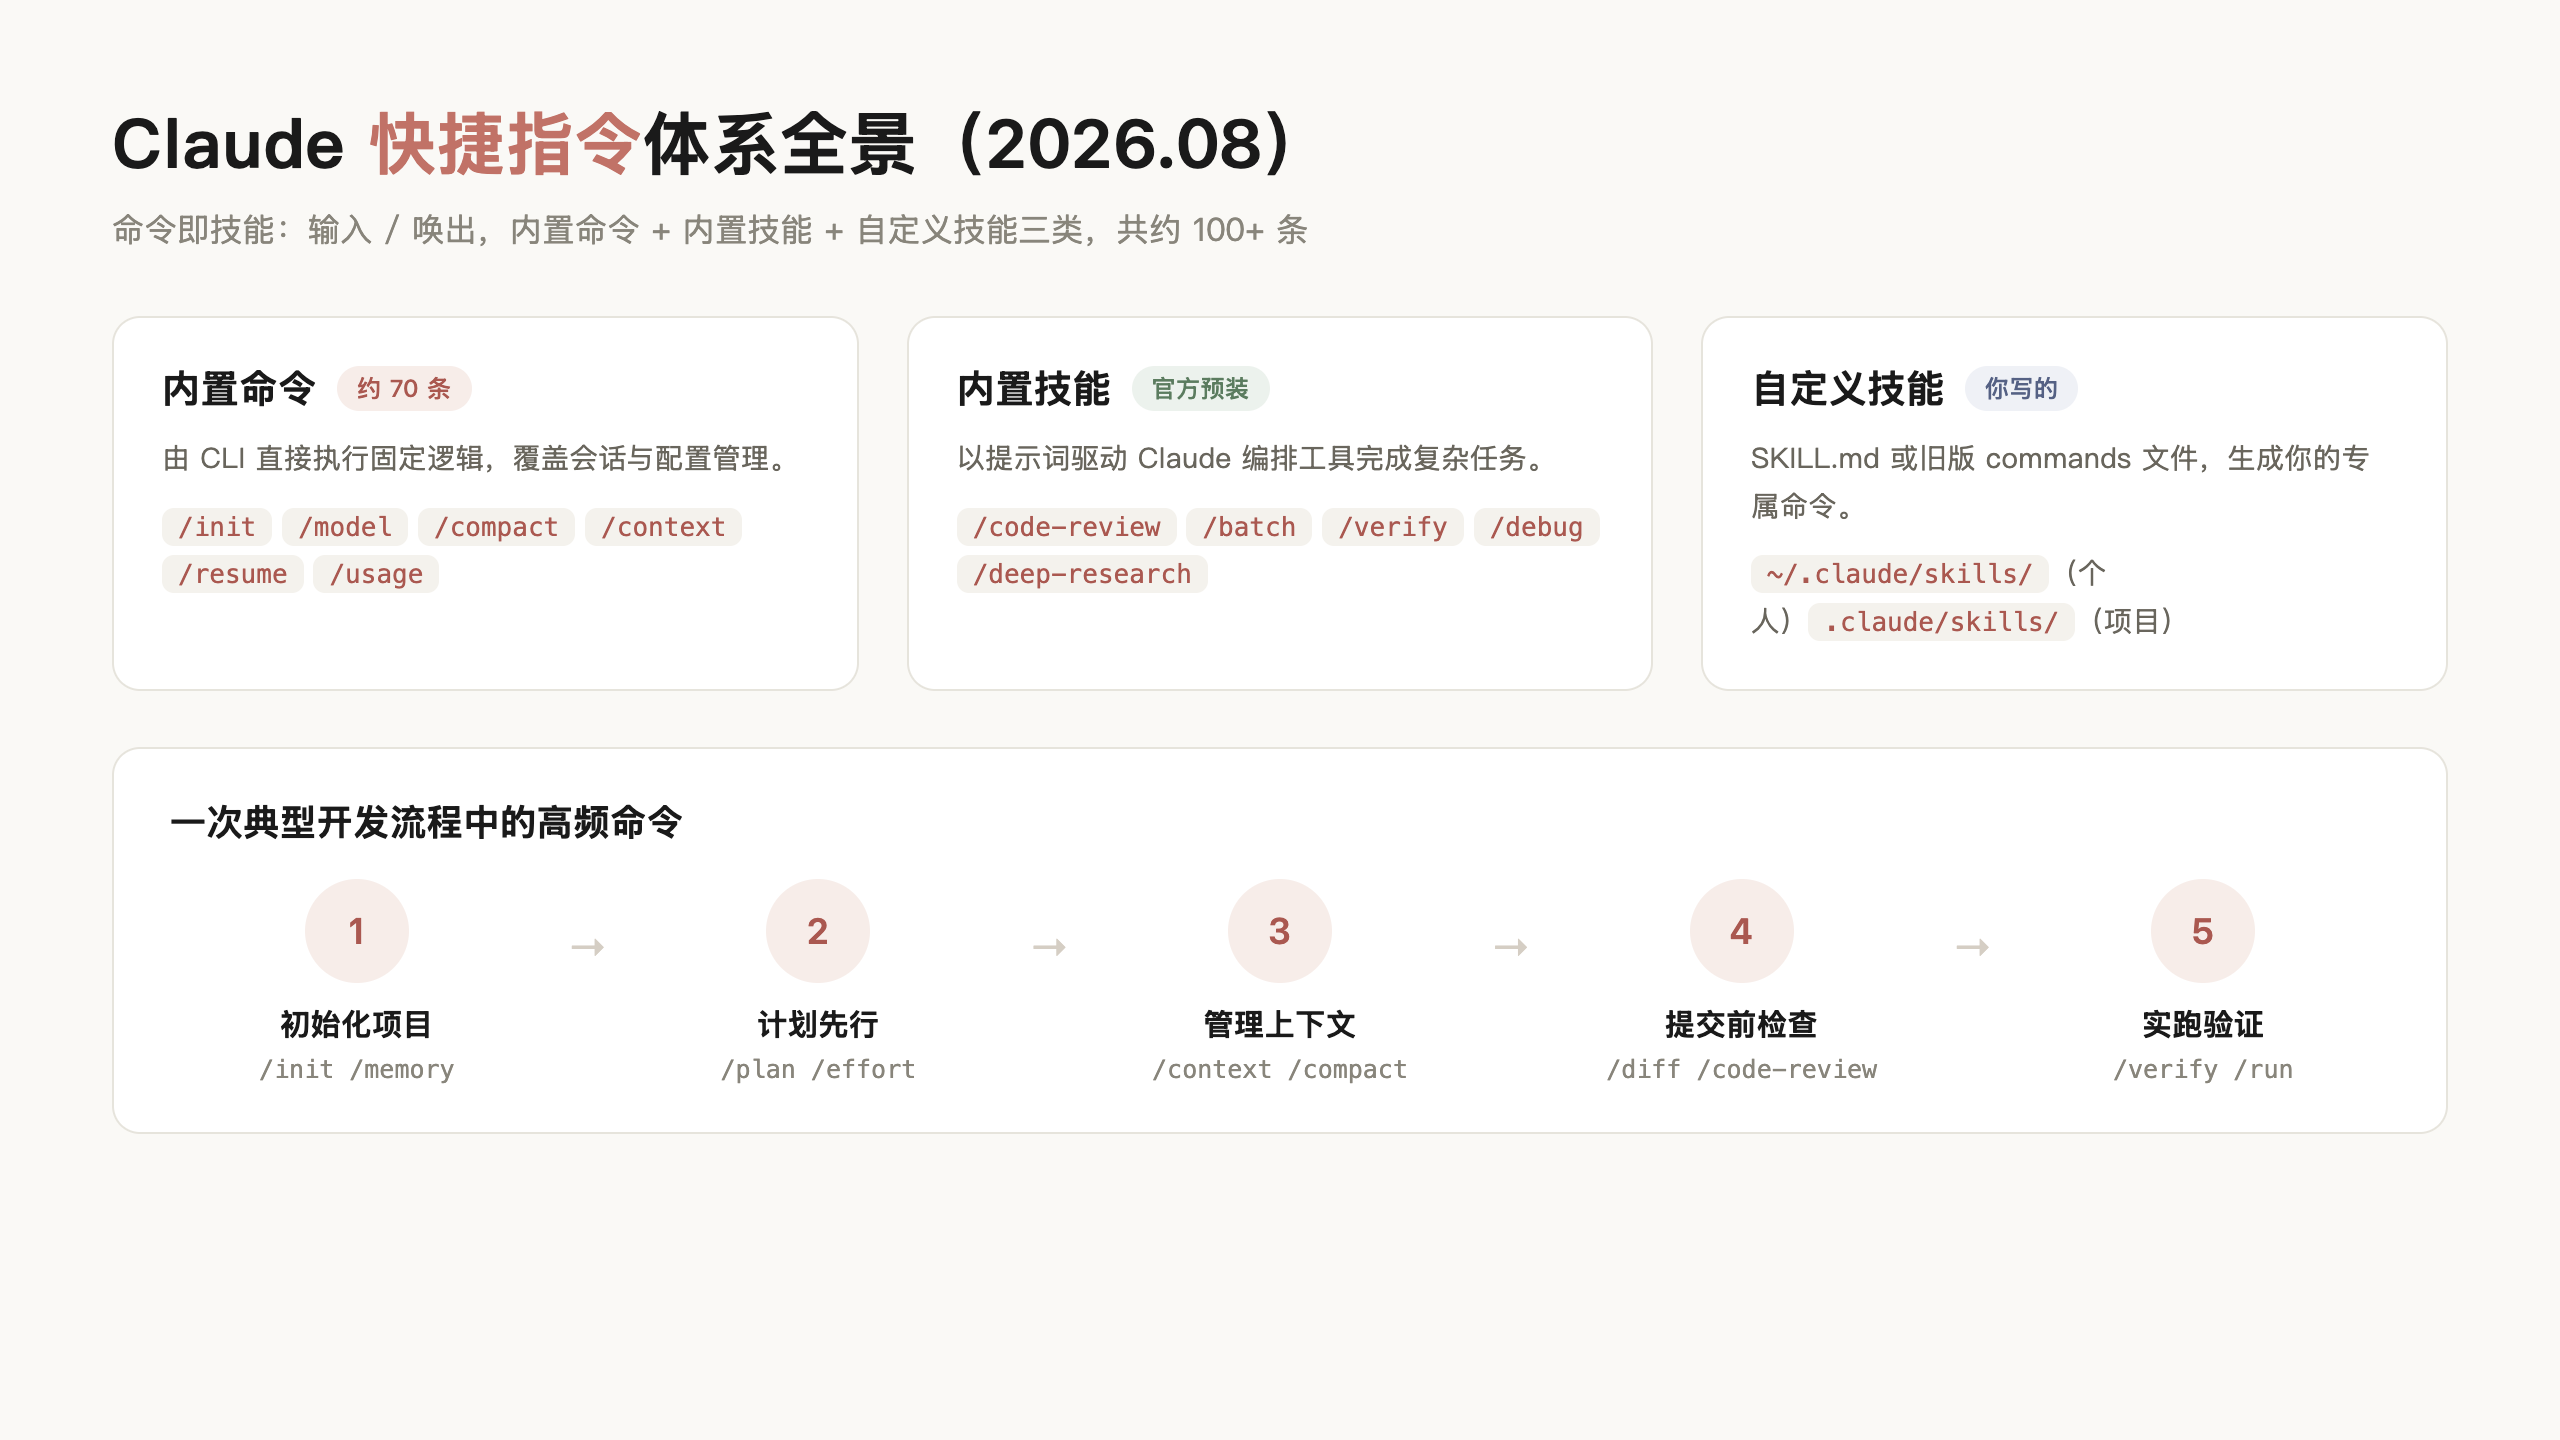Click step circle number 2

[x=818, y=931]
